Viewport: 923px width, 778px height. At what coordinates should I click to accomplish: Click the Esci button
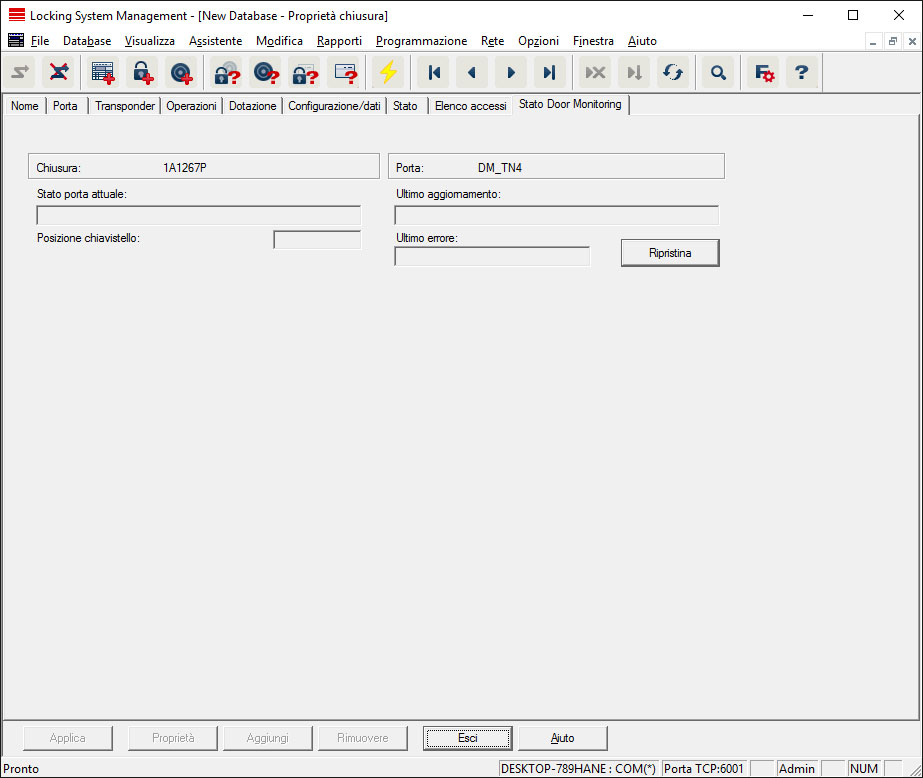click(467, 738)
